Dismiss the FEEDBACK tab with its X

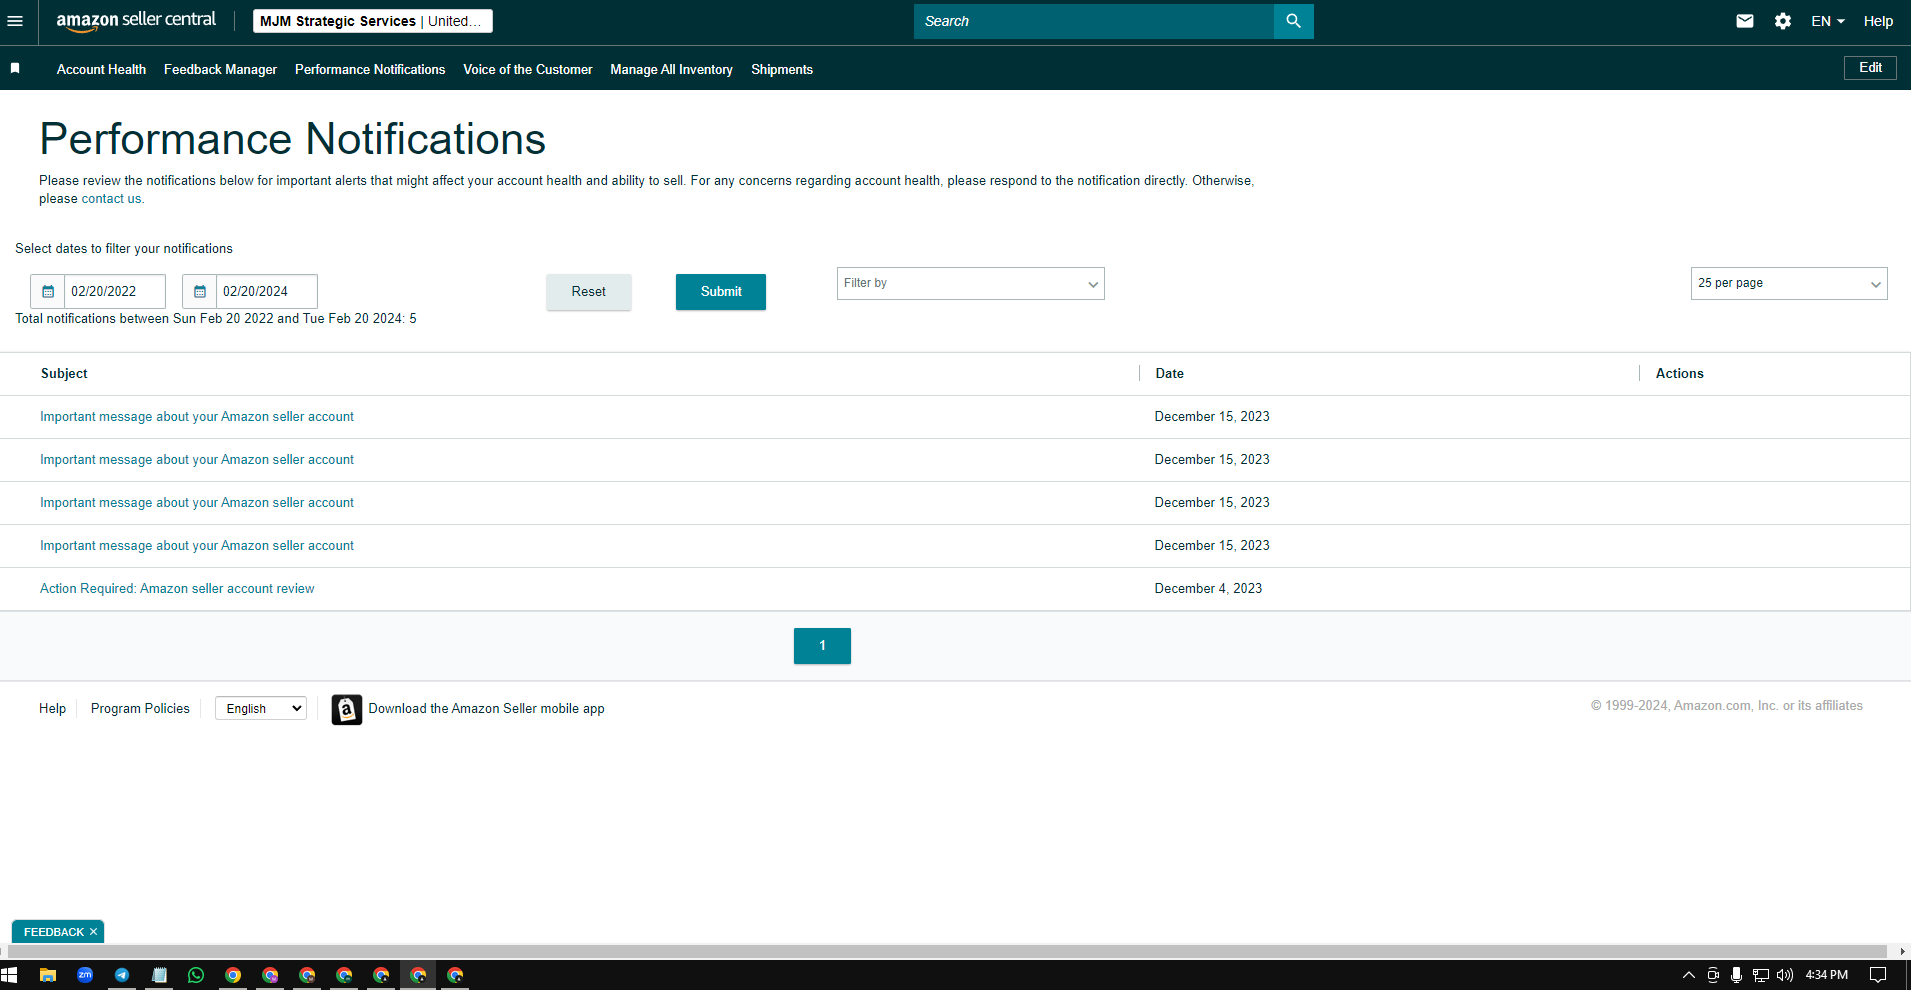click(93, 932)
